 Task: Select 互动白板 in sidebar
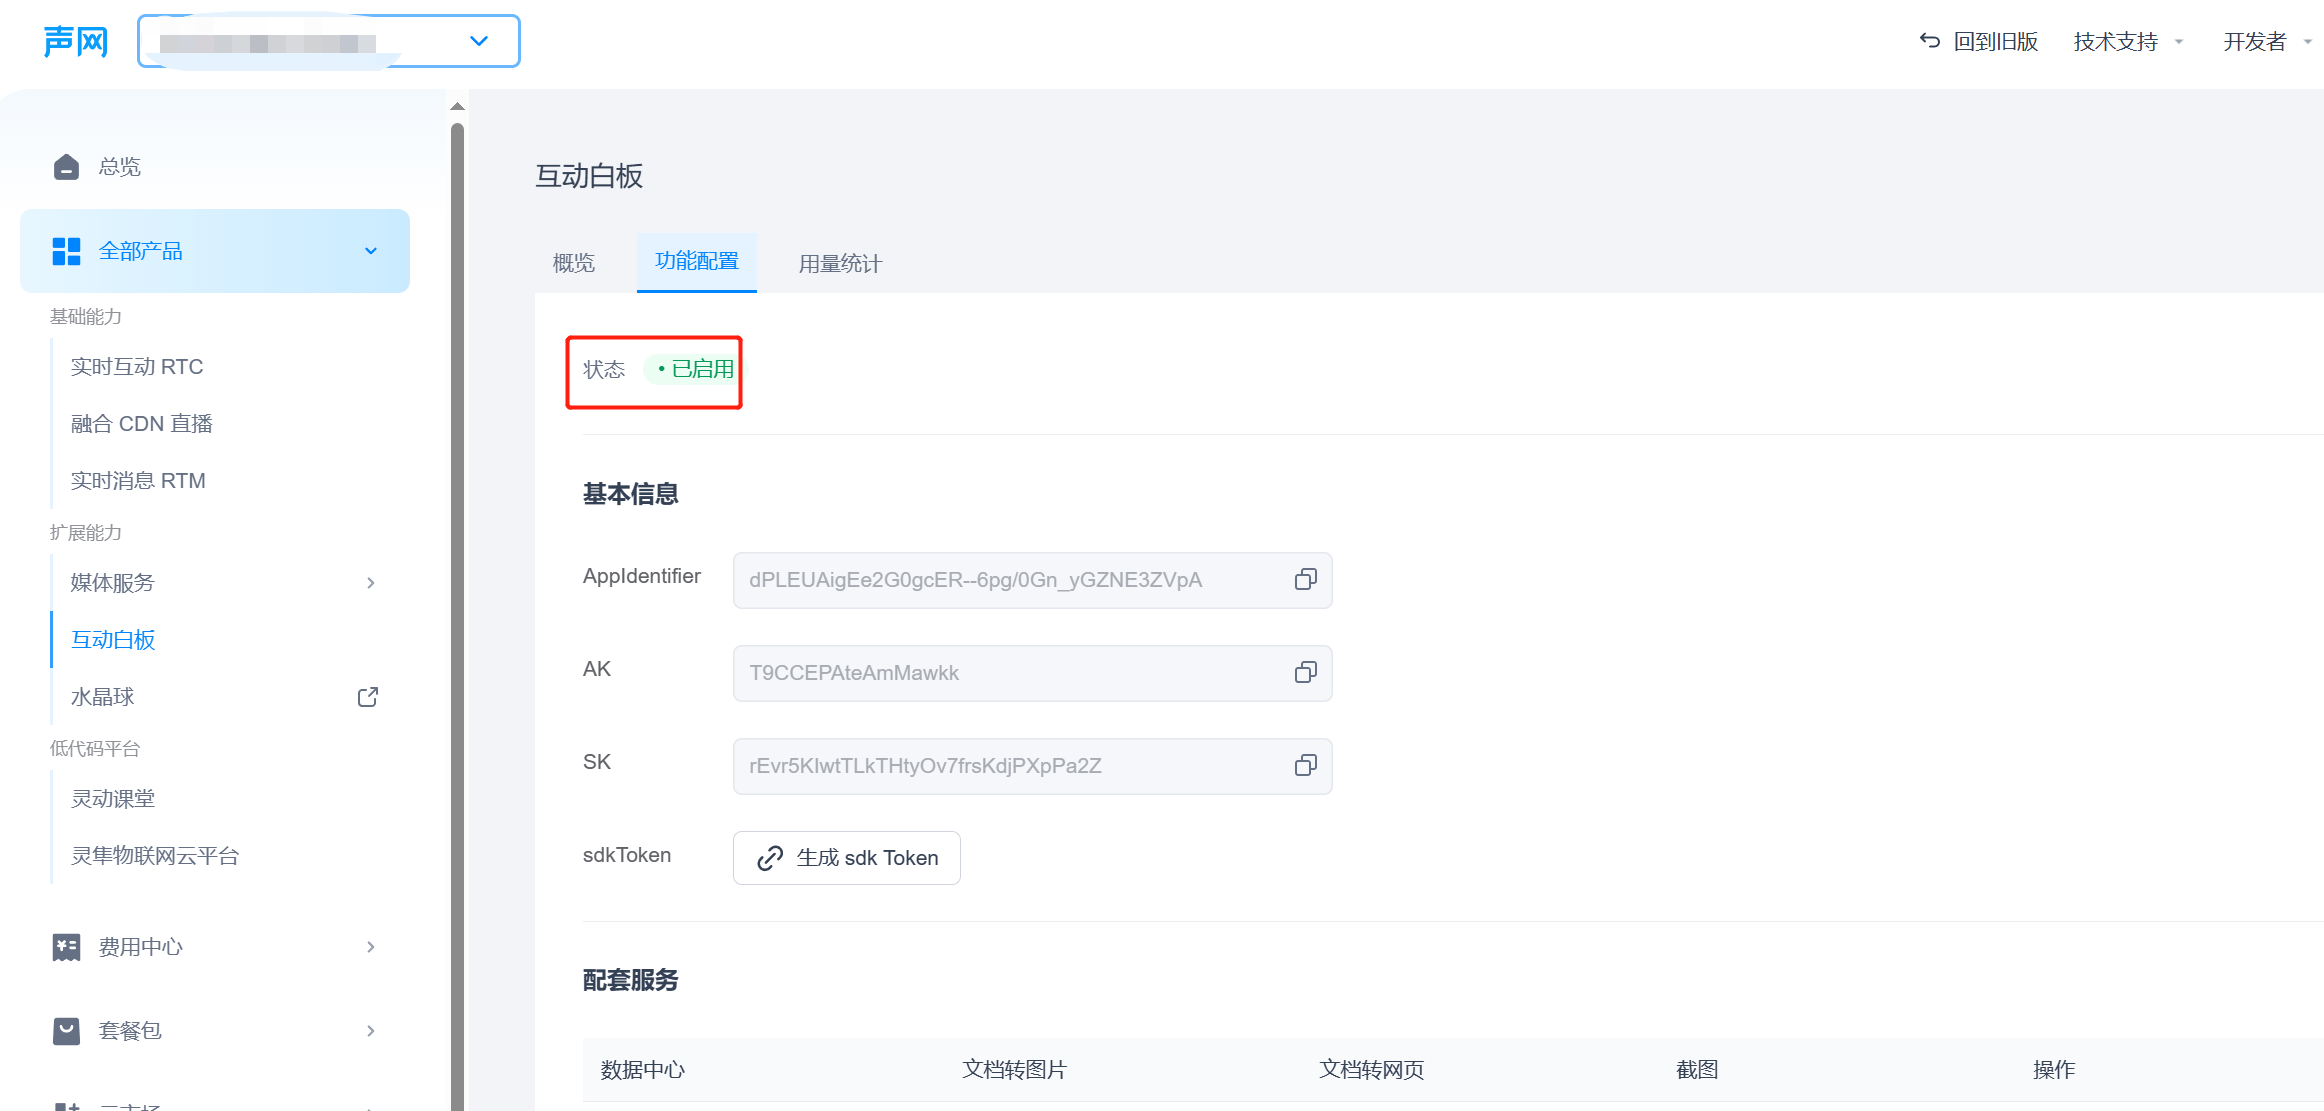click(113, 640)
